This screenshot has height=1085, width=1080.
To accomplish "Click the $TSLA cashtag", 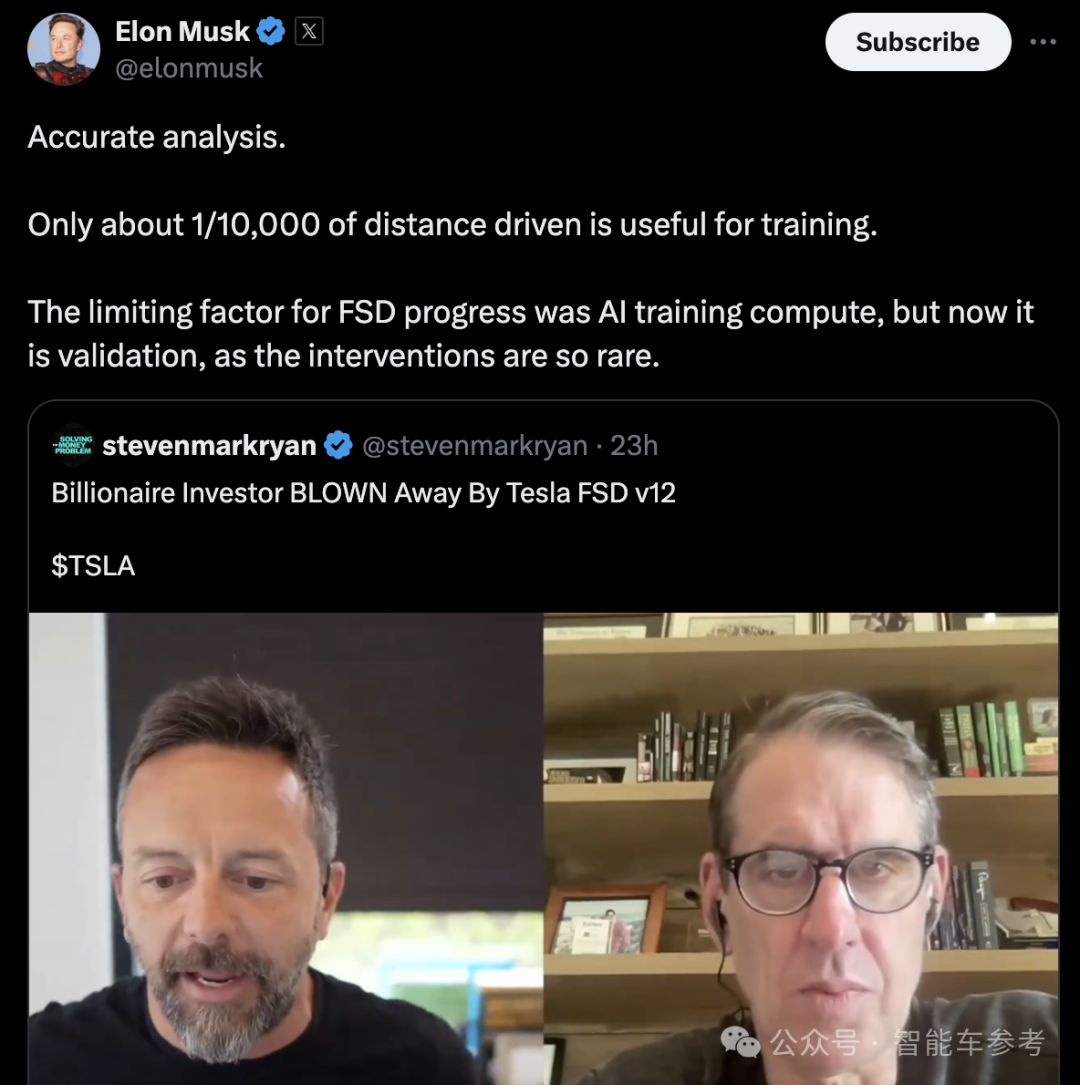I will tap(93, 566).
